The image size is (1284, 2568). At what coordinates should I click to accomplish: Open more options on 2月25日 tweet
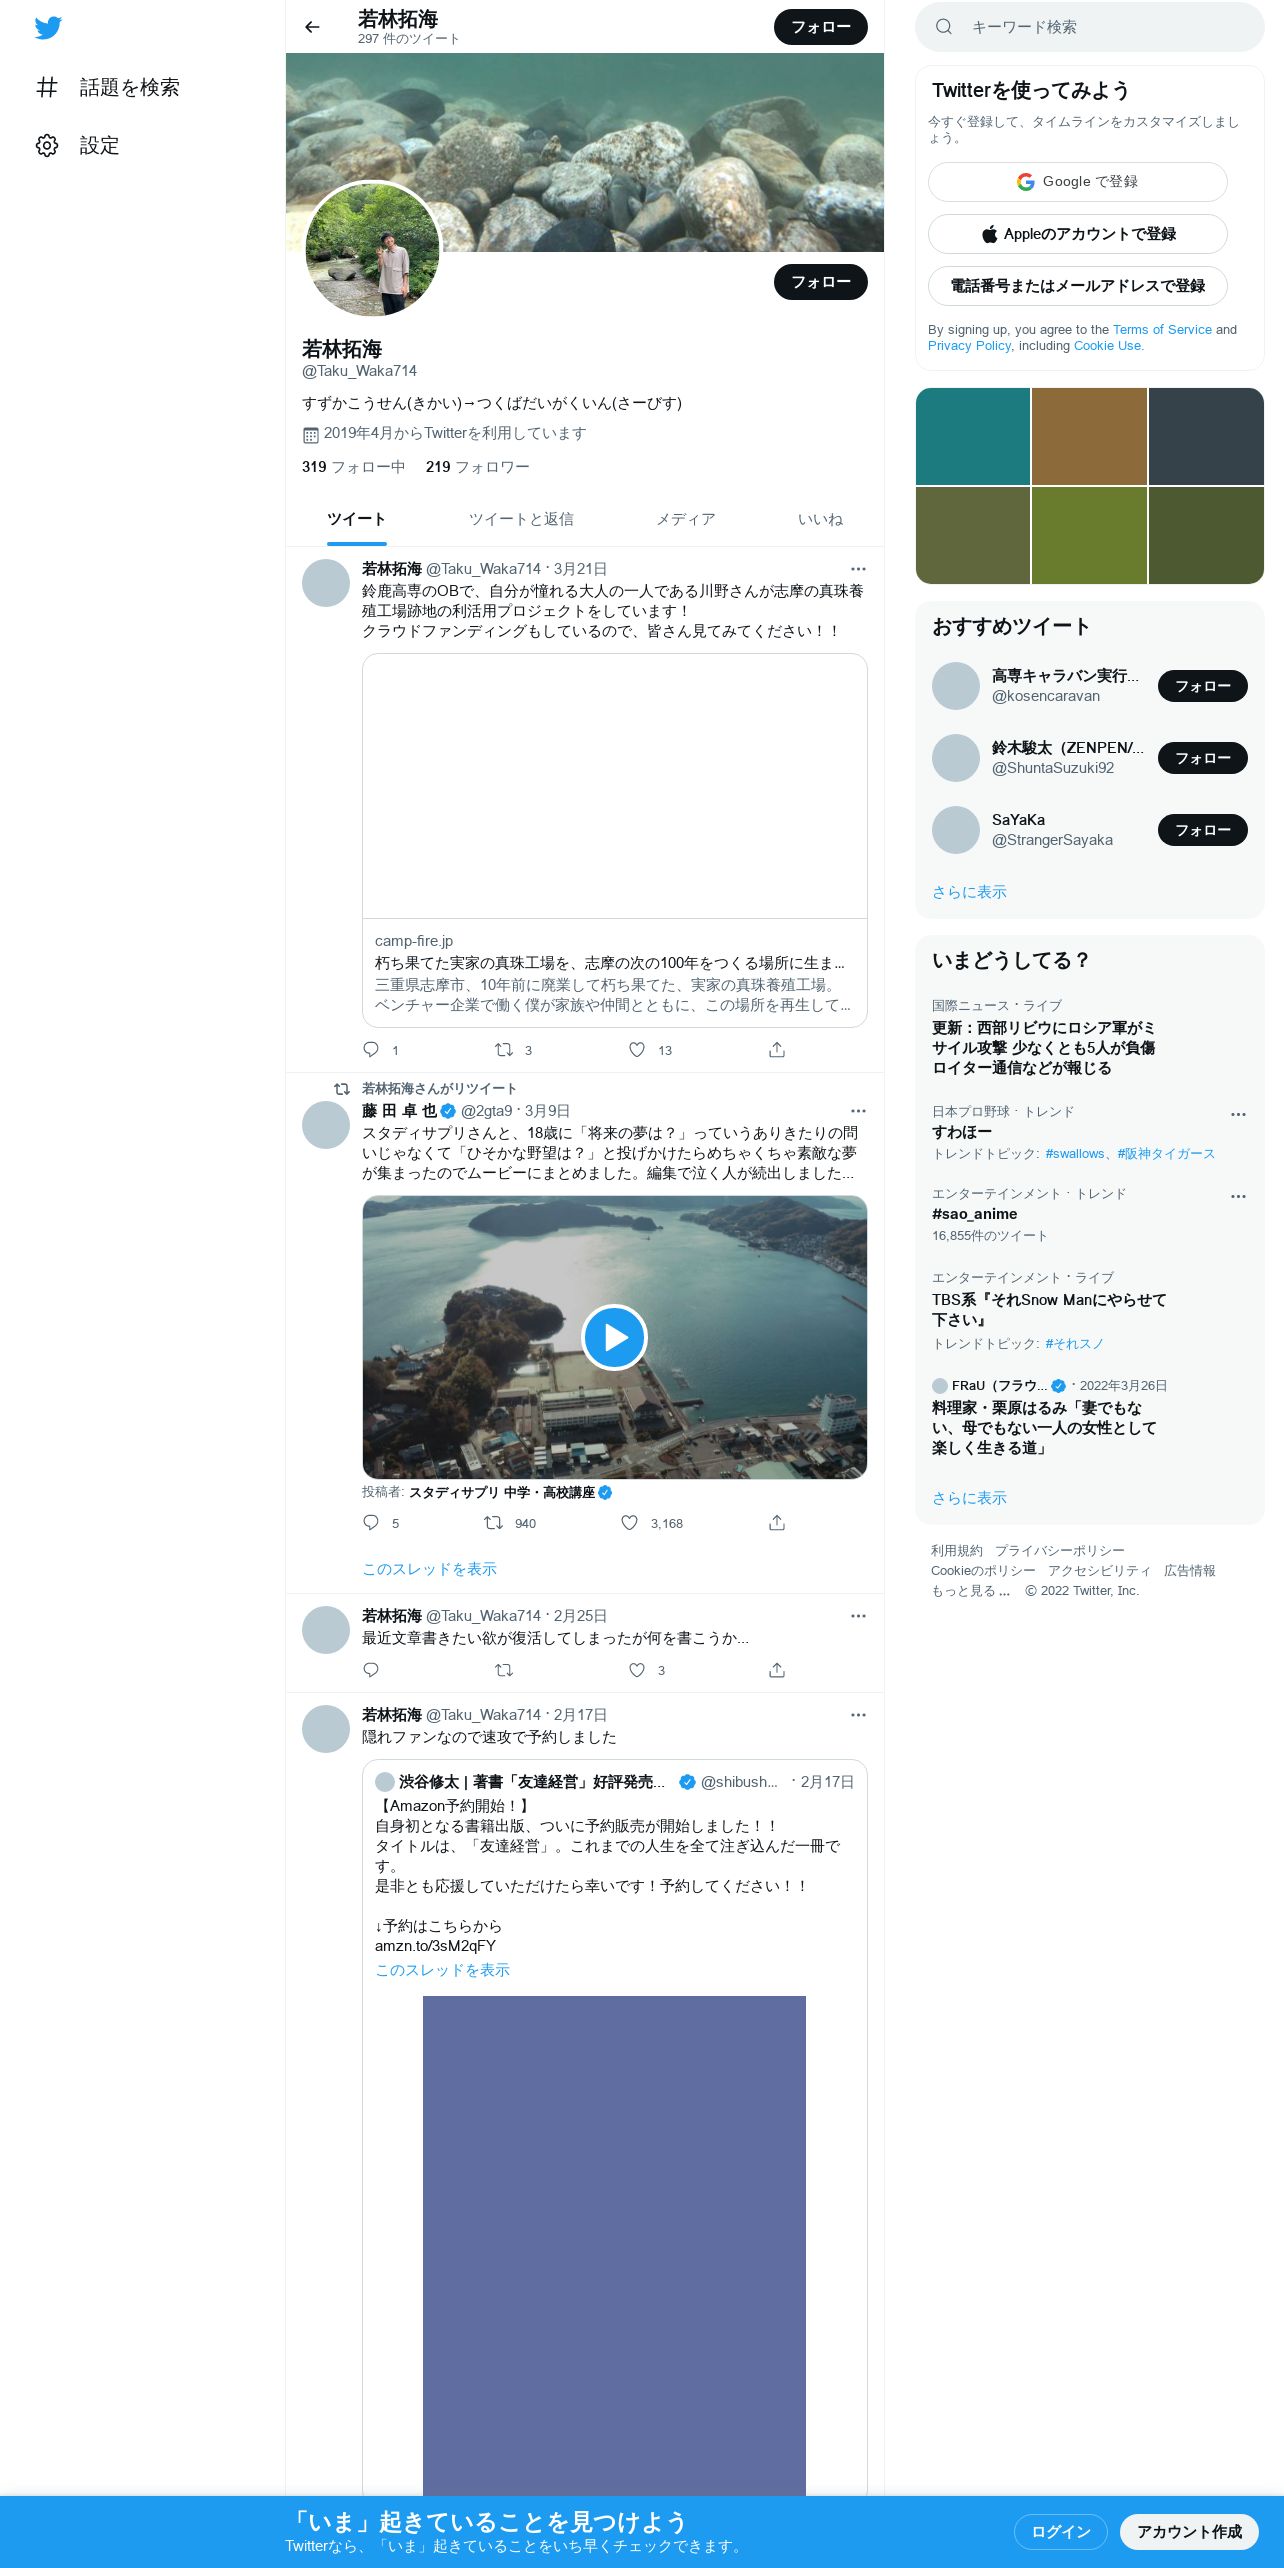(858, 1616)
